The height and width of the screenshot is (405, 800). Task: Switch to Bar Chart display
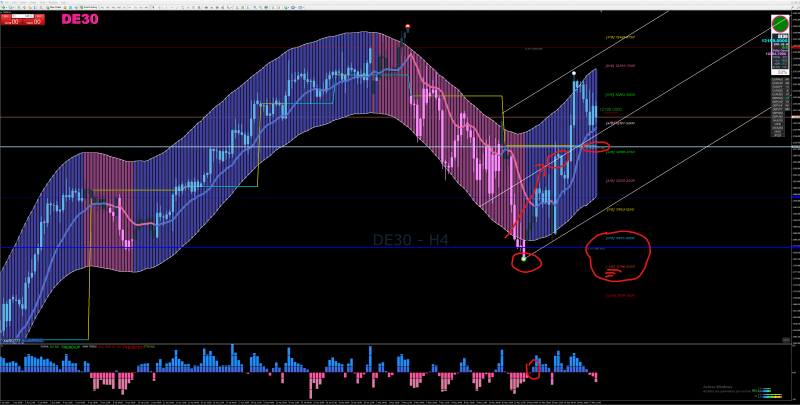[237, 7]
